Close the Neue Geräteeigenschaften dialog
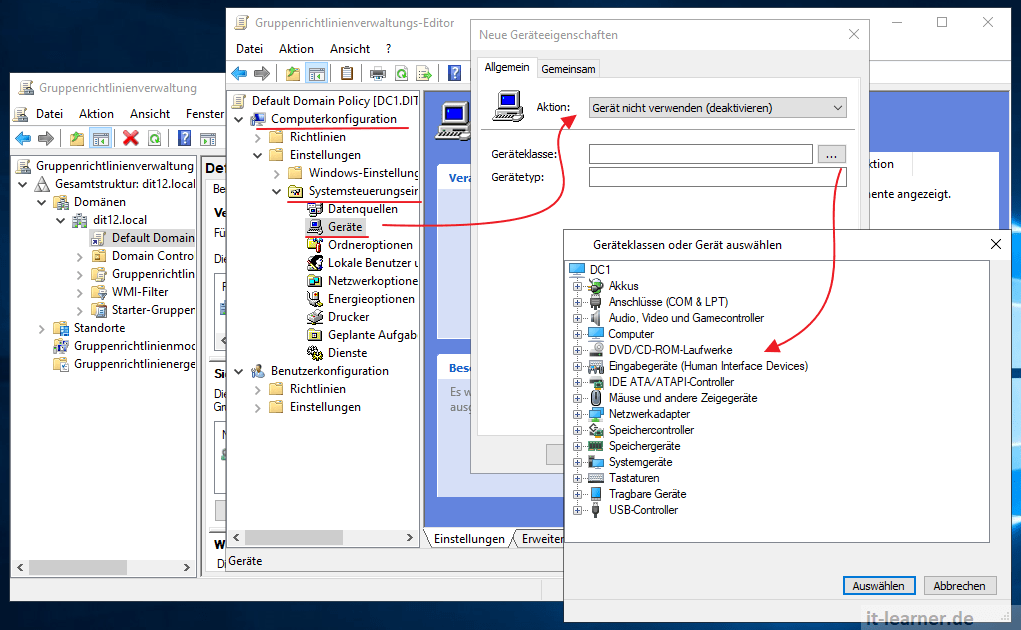 [x=854, y=34]
